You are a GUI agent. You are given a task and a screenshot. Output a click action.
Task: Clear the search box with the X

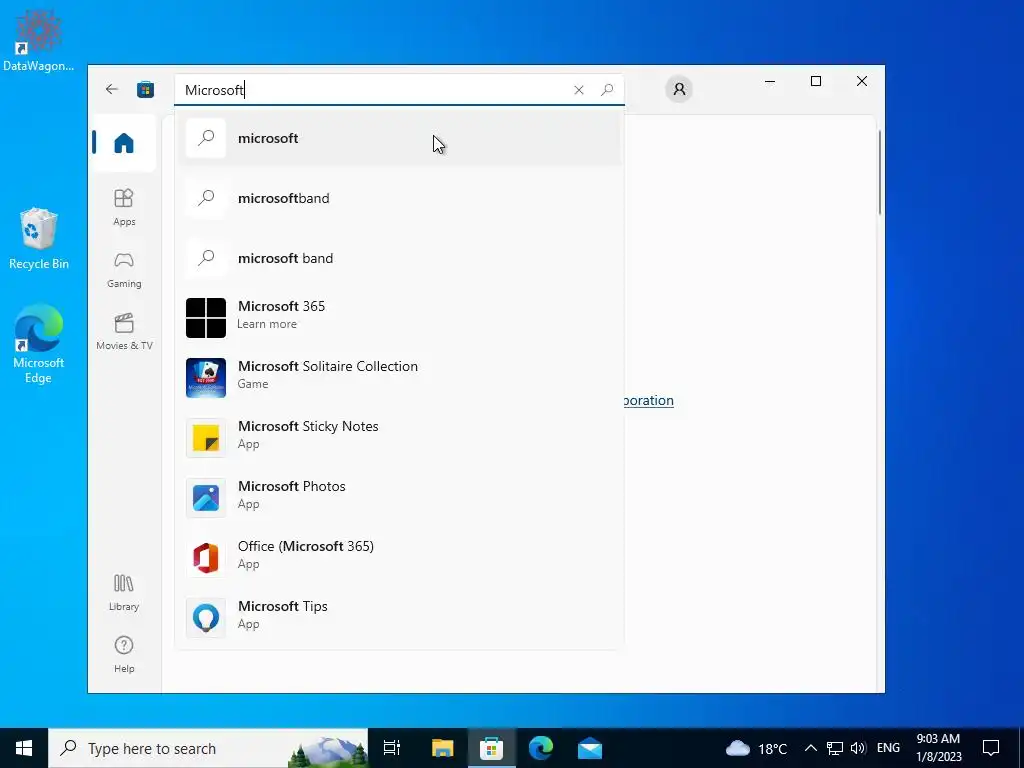579,90
